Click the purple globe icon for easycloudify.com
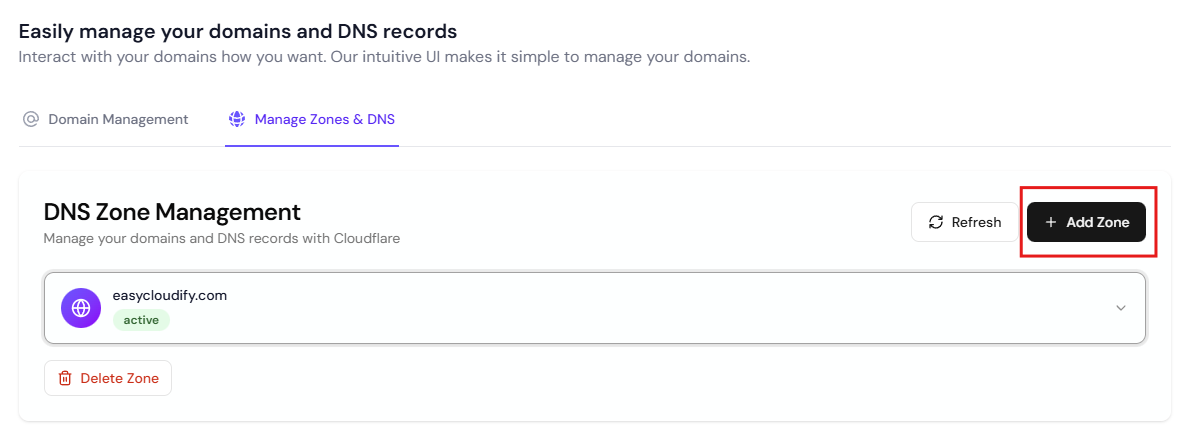 pos(81,307)
